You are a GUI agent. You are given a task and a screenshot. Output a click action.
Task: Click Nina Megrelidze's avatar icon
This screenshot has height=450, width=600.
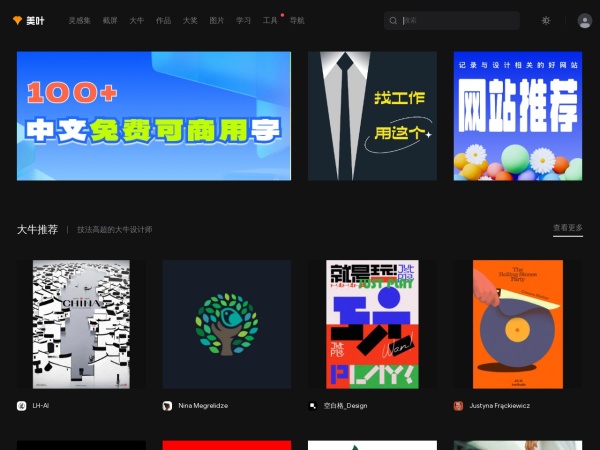coord(167,406)
